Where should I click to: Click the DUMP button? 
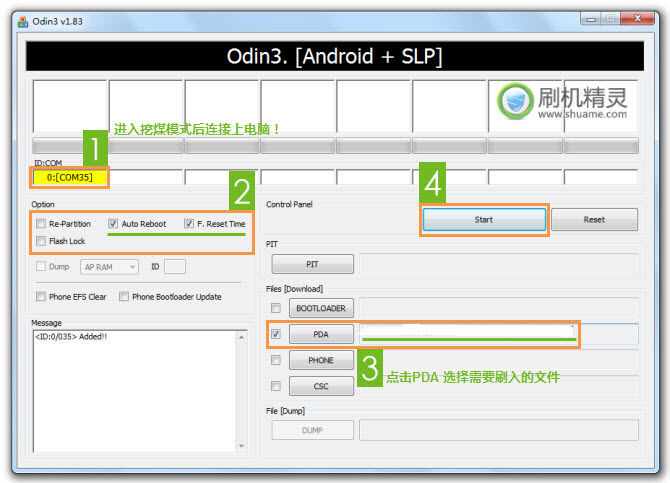click(312, 430)
